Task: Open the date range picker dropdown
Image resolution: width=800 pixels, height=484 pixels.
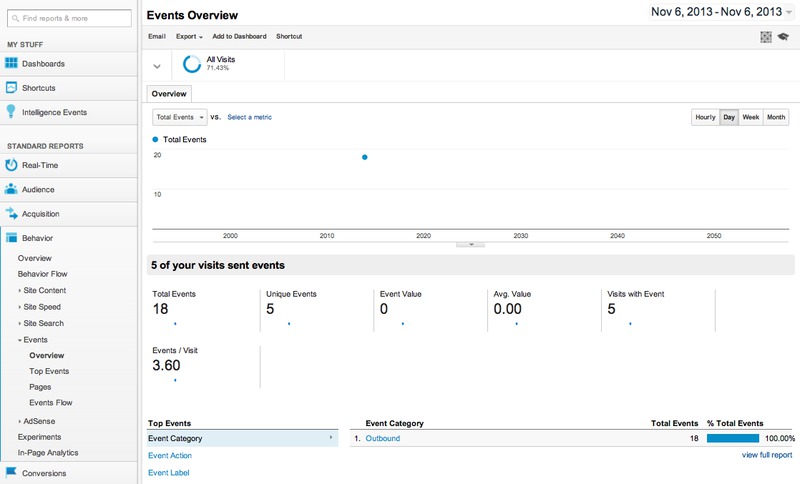Action: (x=721, y=12)
